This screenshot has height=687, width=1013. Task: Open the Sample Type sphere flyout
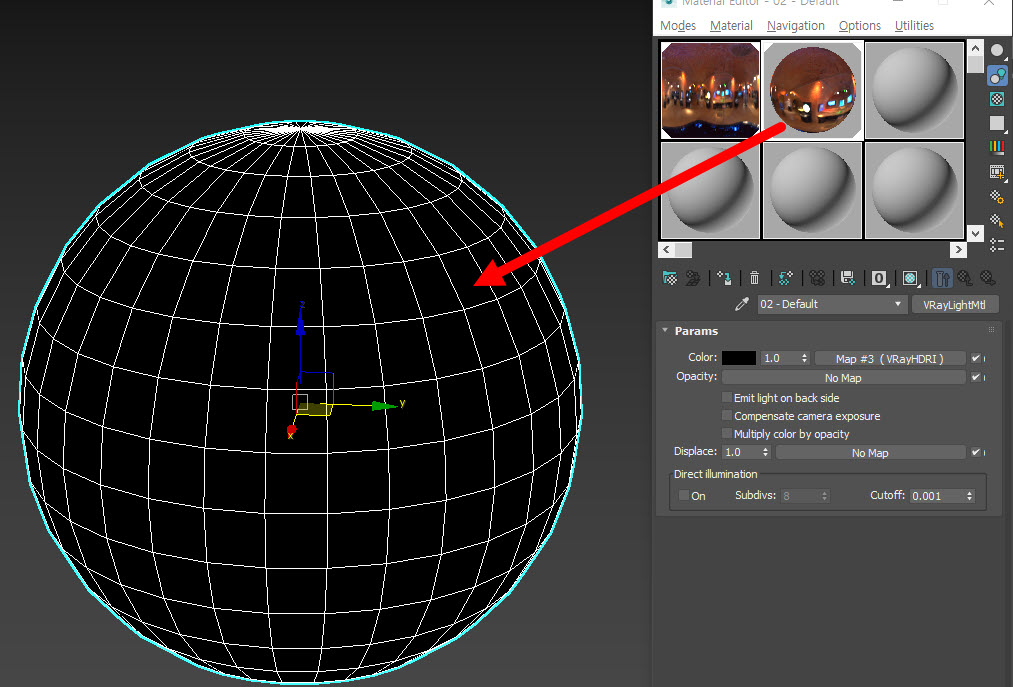click(x=997, y=51)
